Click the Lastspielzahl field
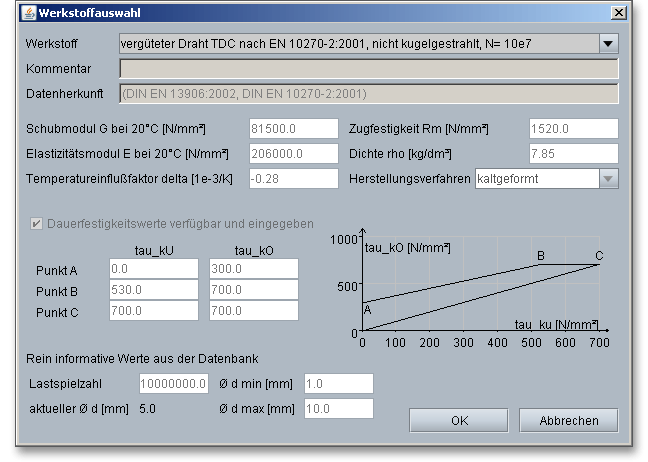 (173, 384)
